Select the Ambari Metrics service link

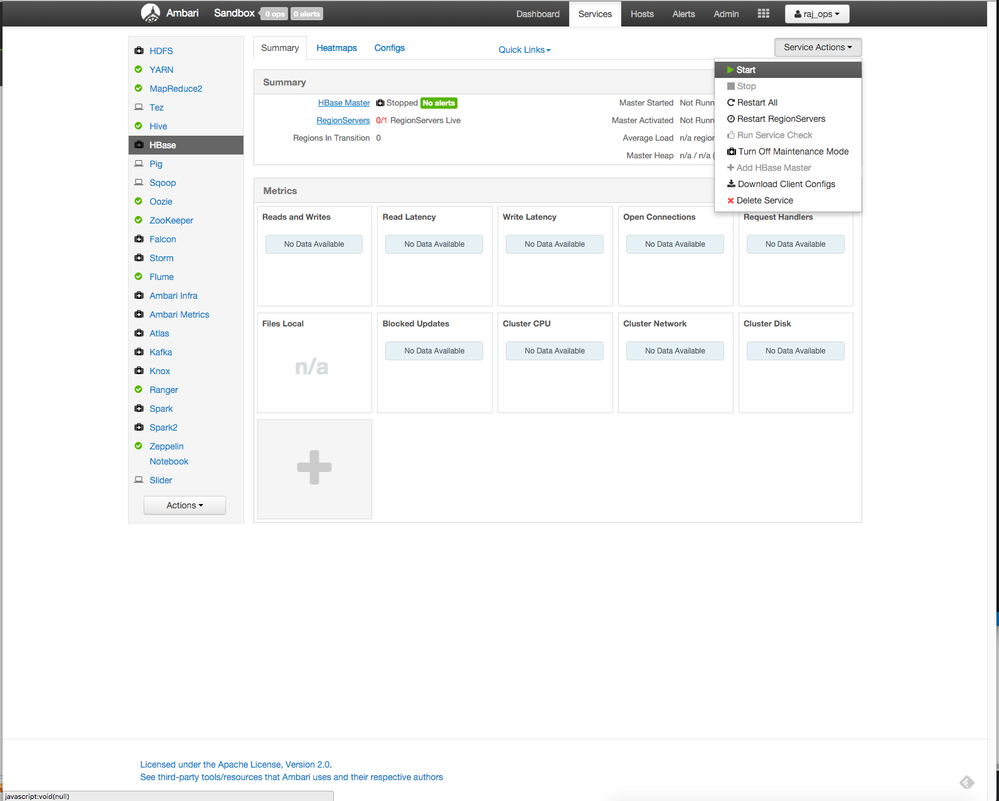point(179,314)
